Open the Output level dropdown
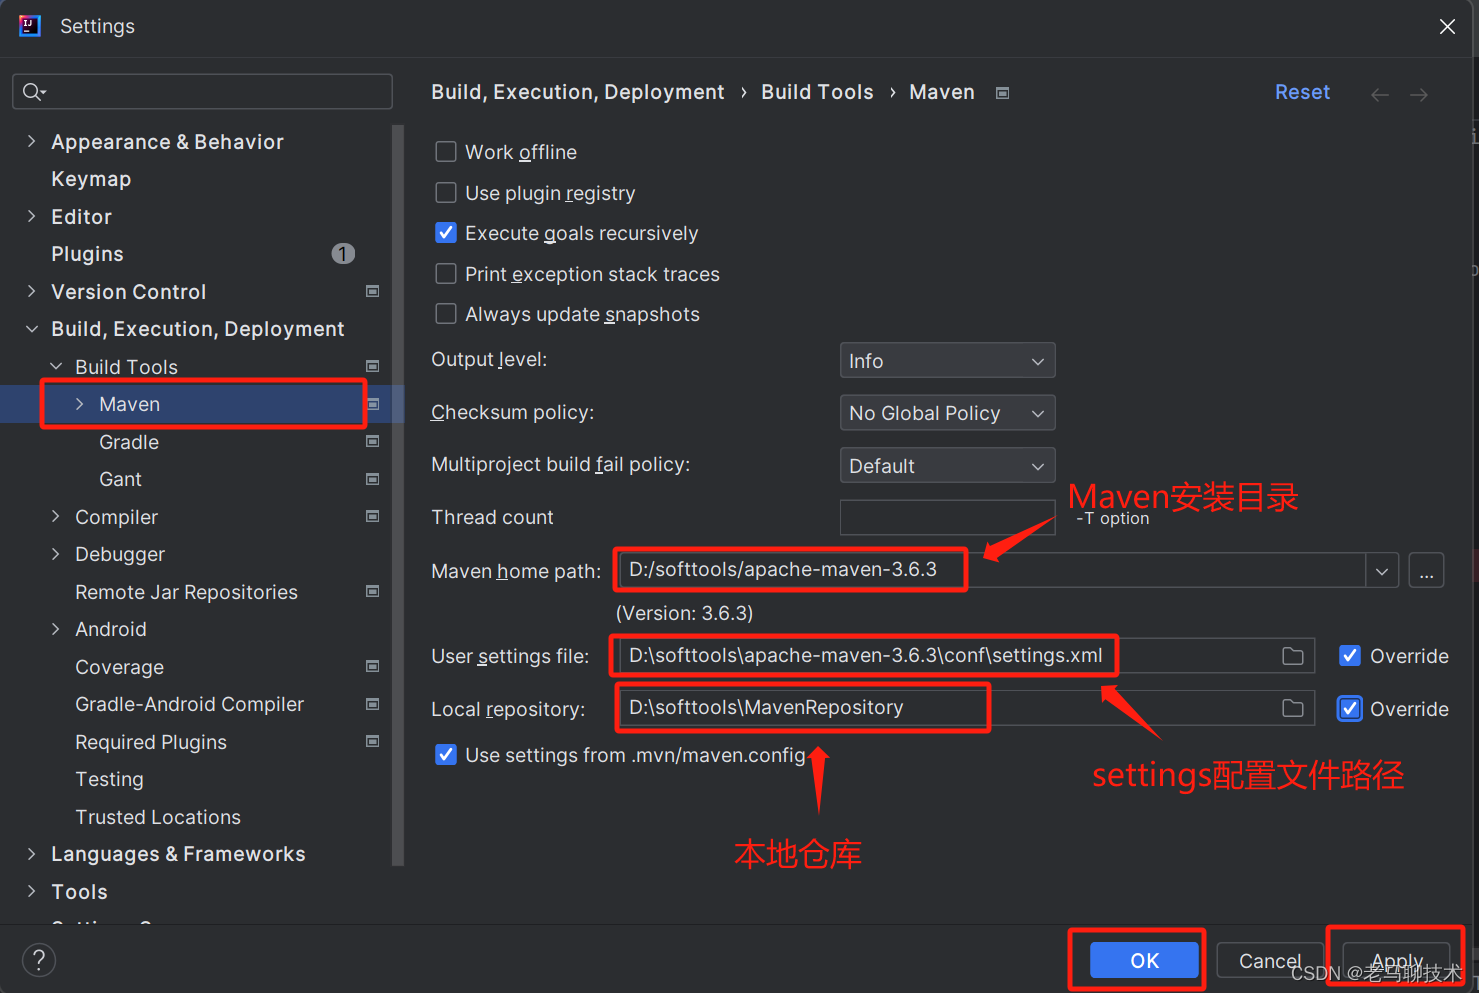The height and width of the screenshot is (993, 1479). tap(947, 361)
